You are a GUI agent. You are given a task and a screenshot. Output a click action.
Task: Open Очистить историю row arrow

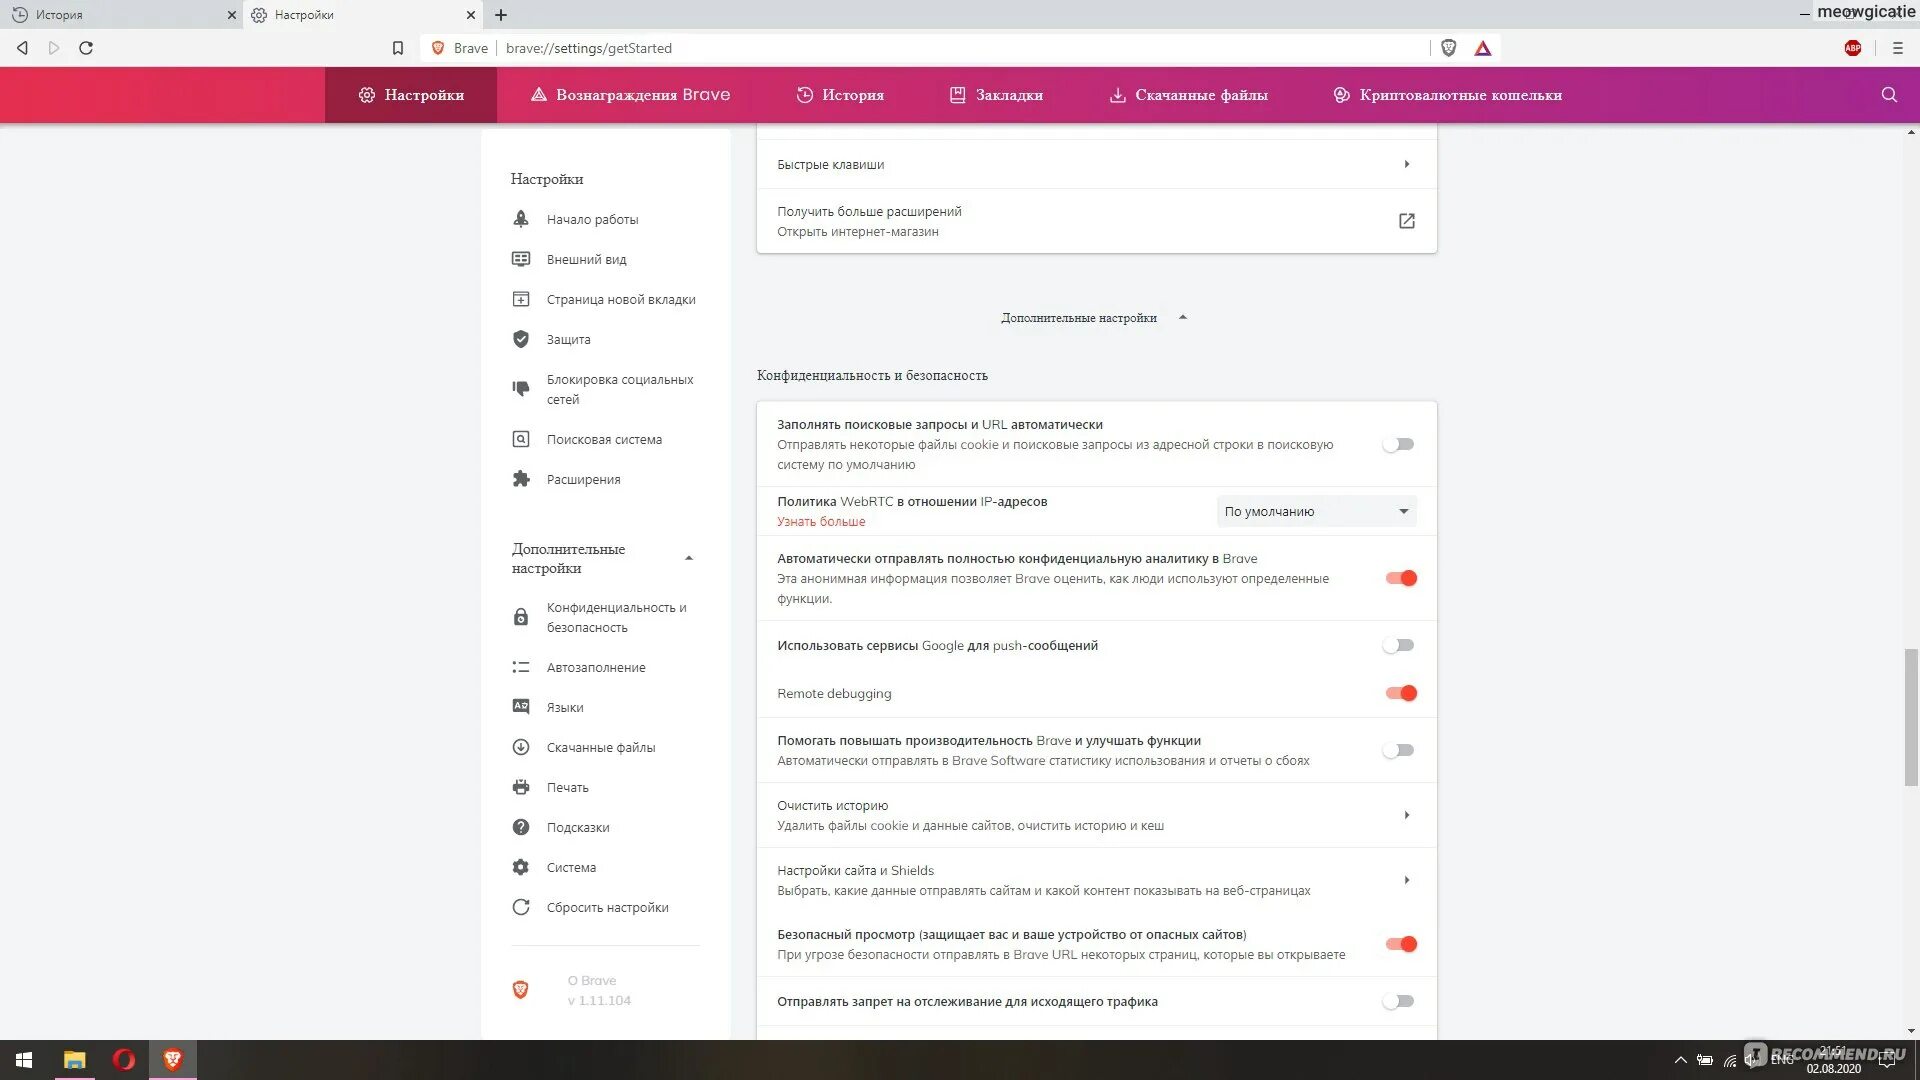(x=1407, y=815)
